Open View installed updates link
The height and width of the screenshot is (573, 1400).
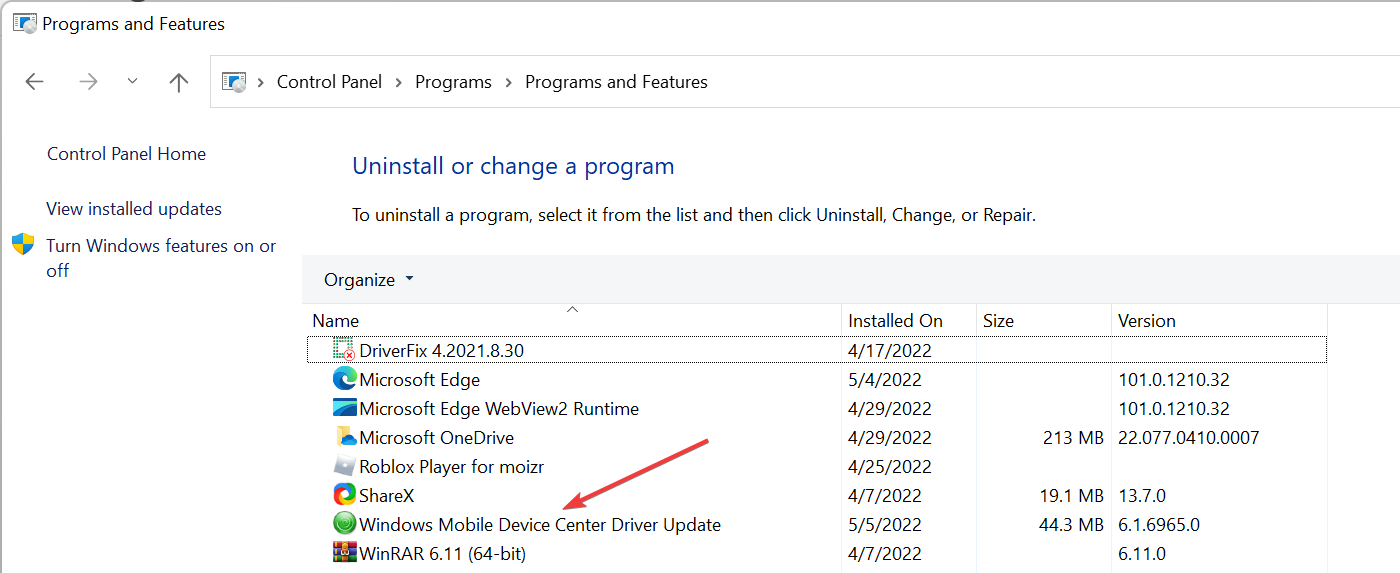134,209
